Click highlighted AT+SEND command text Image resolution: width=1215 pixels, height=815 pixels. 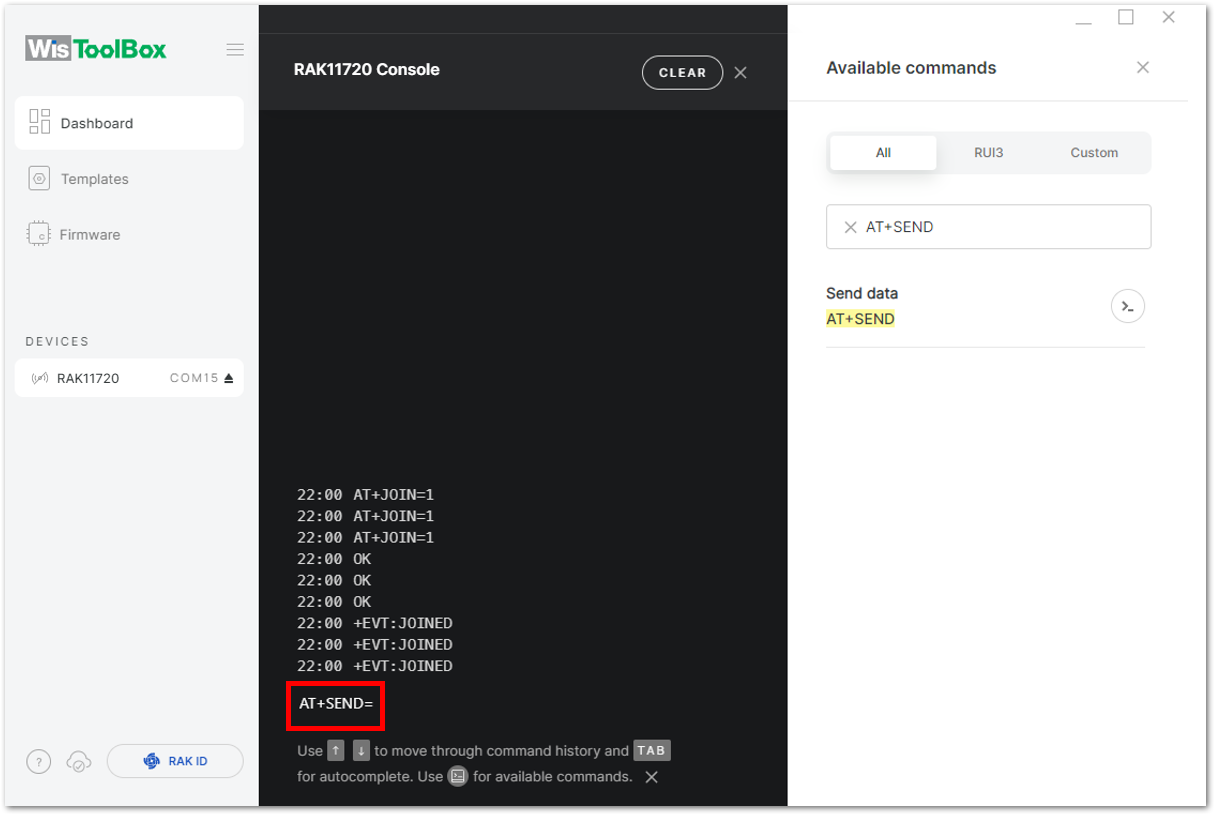(x=860, y=319)
